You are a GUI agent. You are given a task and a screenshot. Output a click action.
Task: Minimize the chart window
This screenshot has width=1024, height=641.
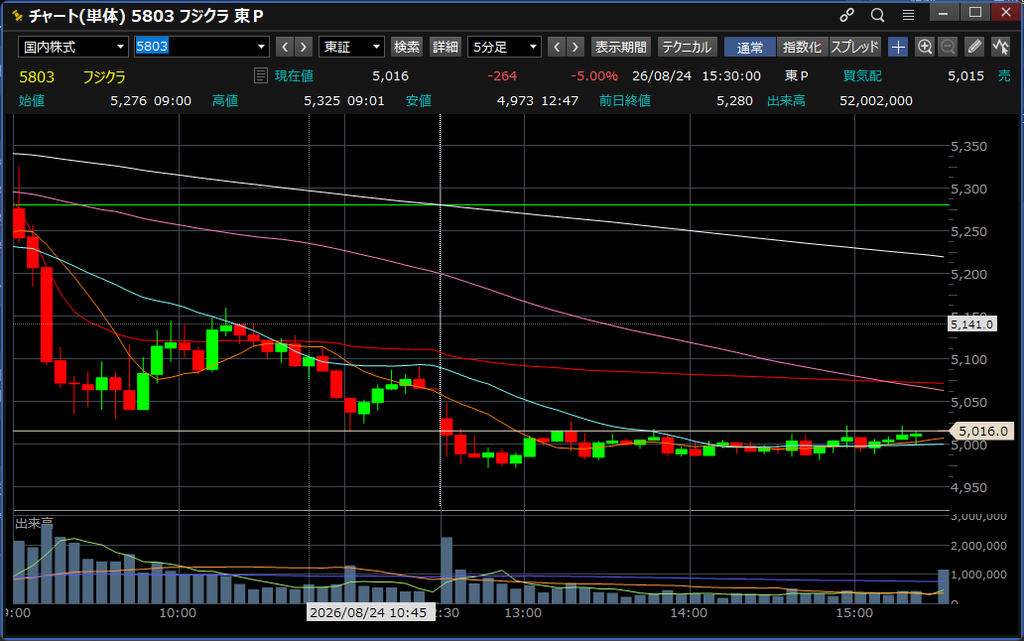click(943, 13)
